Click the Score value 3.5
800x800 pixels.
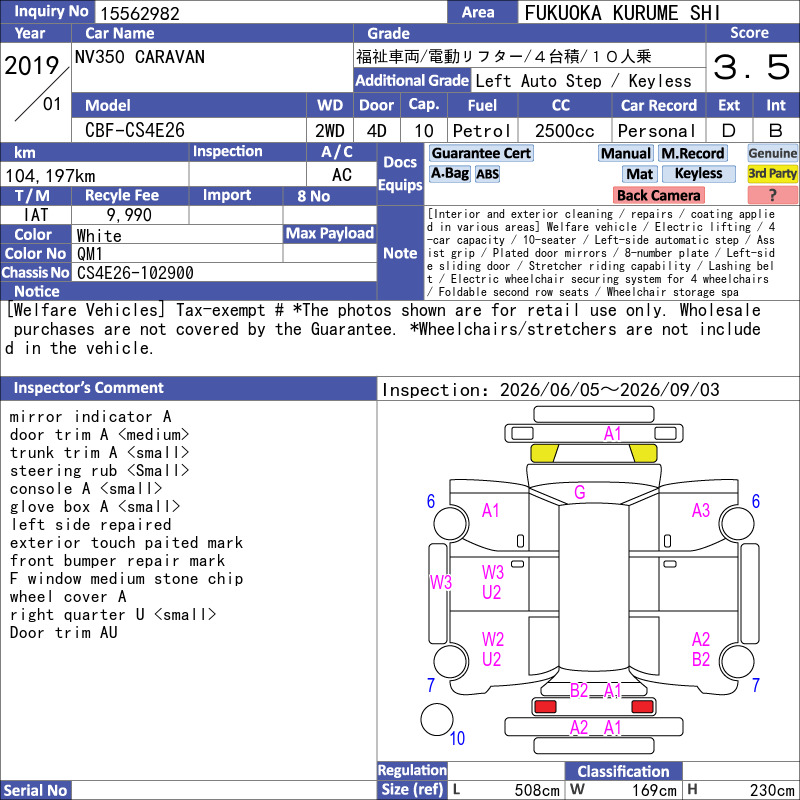752,67
